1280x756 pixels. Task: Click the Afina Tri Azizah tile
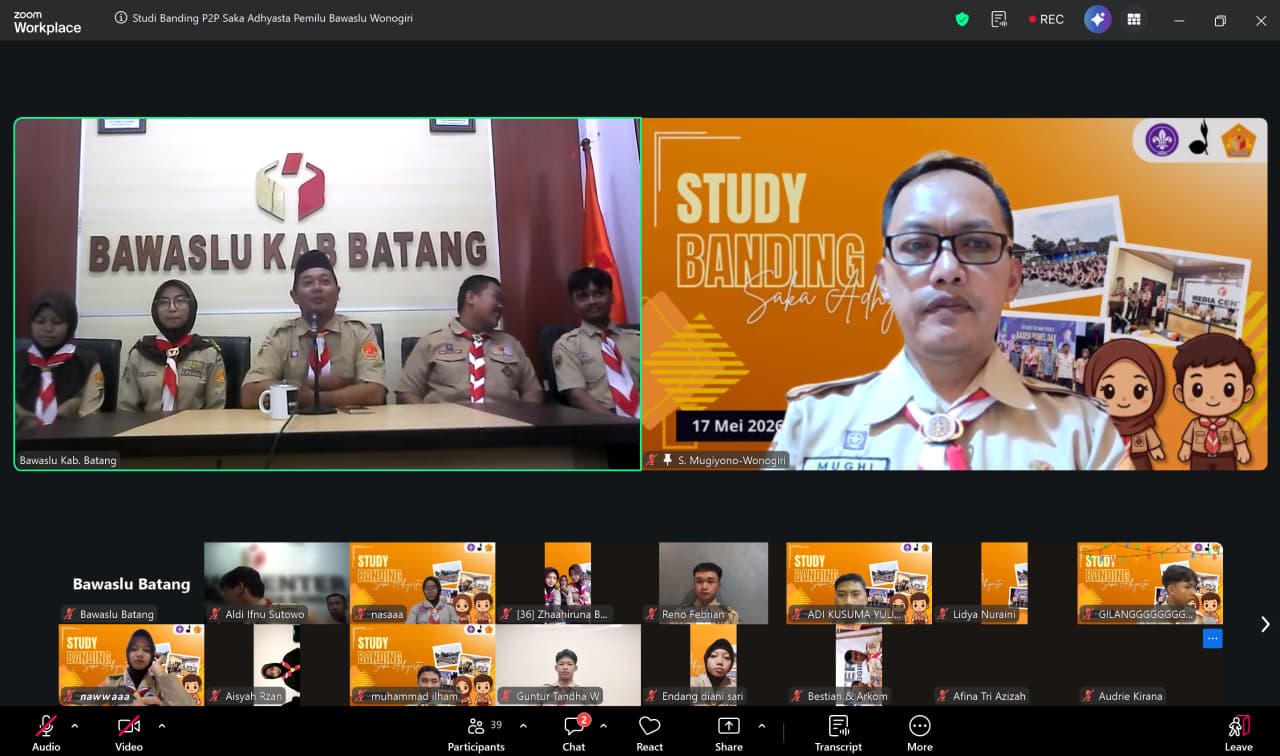click(1004, 665)
